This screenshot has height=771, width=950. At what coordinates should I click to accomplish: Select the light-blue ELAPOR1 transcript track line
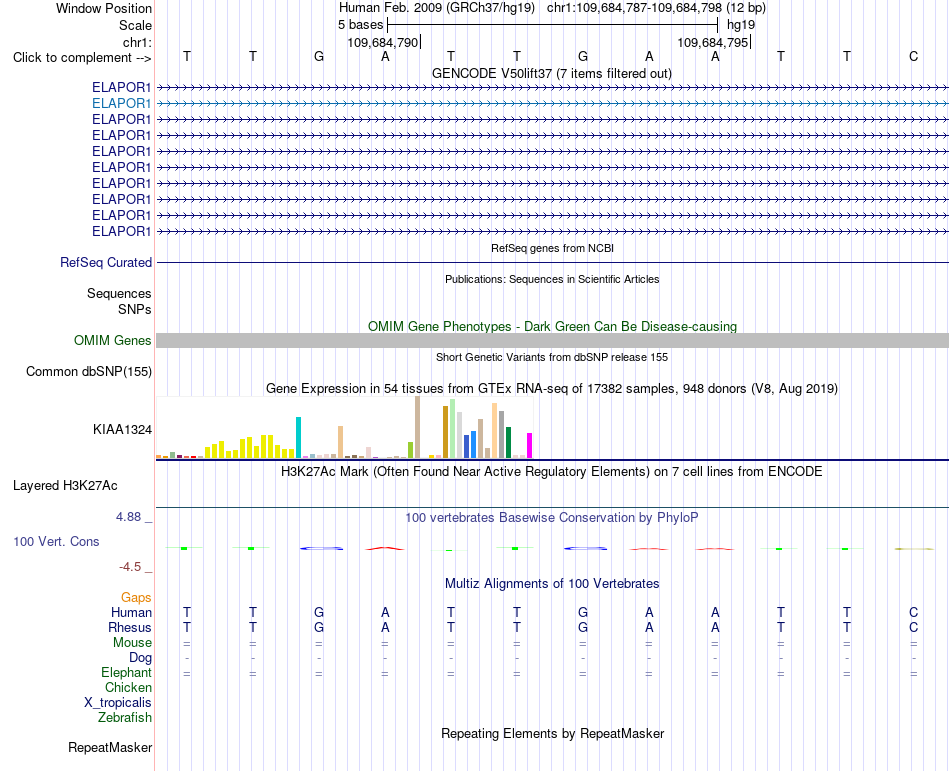pos(552,104)
